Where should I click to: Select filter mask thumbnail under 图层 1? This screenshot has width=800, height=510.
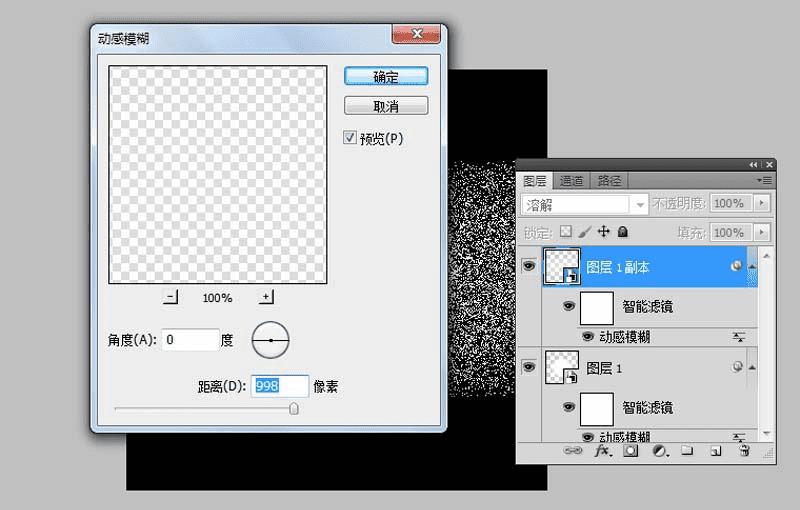click(596, 409)
